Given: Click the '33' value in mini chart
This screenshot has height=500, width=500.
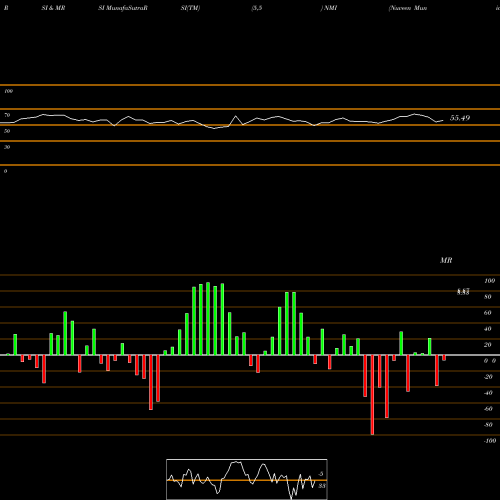Looking at the screenshot, I should tap(322, 486).
